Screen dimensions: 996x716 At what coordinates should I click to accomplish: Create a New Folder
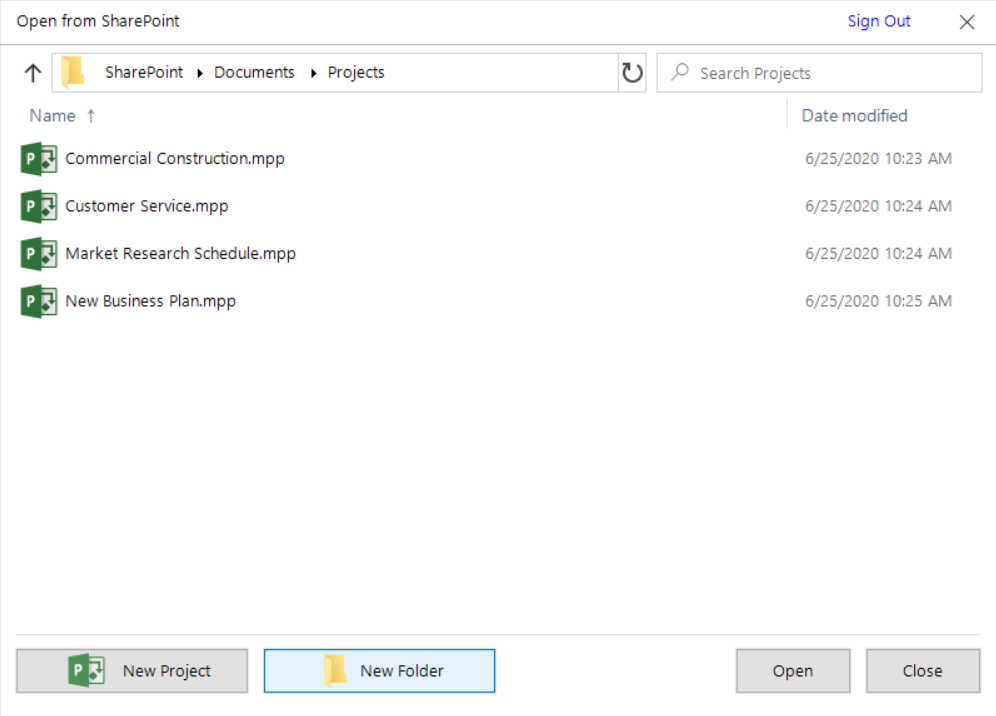[379, 671]
